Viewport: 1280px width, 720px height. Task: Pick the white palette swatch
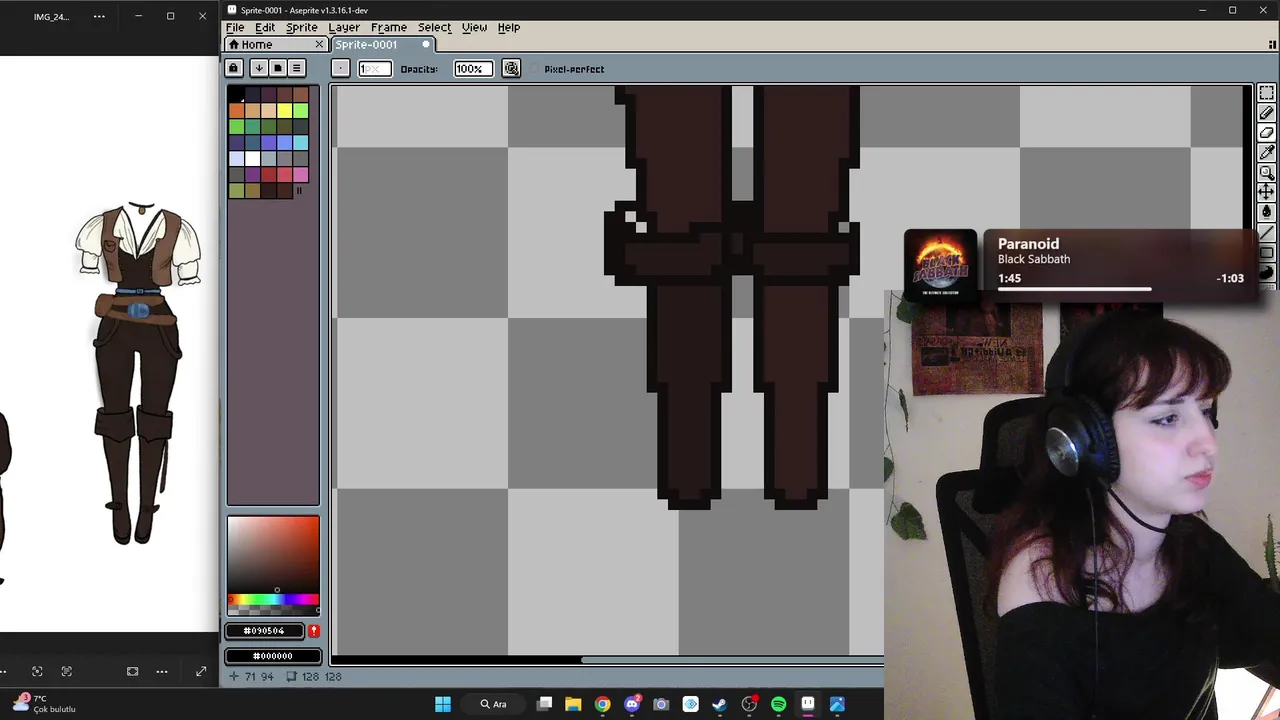253,158
